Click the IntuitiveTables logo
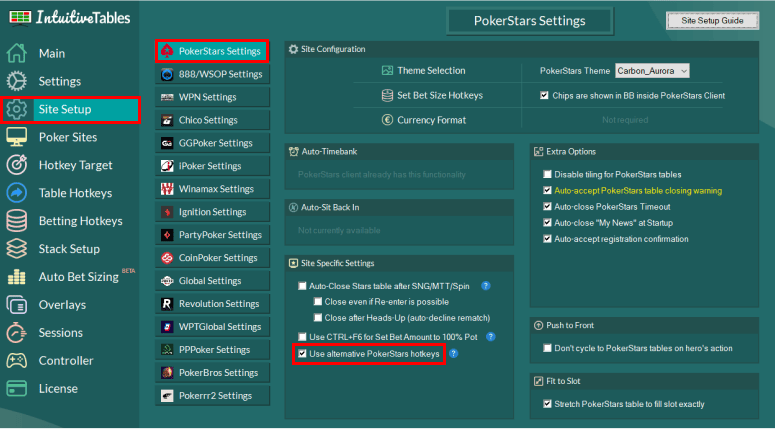775x429 pixels. [70, 18]
